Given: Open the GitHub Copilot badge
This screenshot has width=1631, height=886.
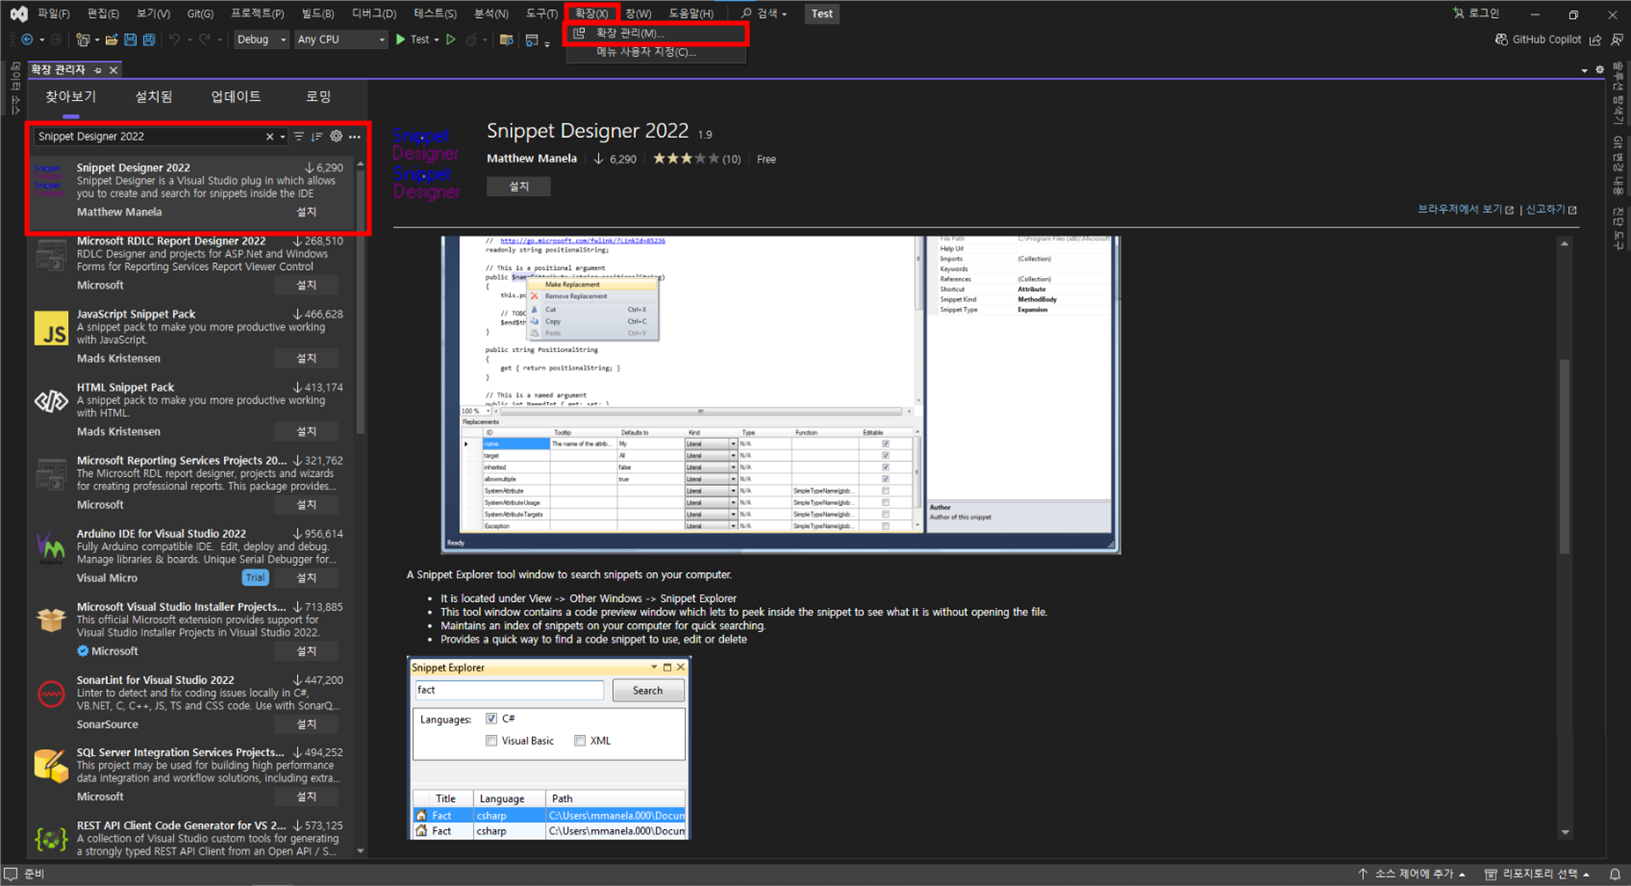Looking at the screenshot, I should (1538, 40).
